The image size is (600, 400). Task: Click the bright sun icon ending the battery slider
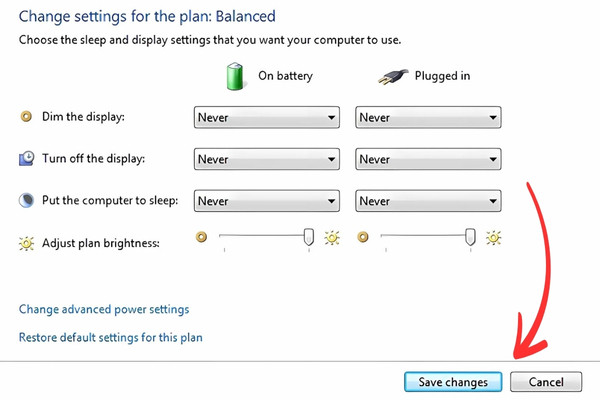click(331, 238)
